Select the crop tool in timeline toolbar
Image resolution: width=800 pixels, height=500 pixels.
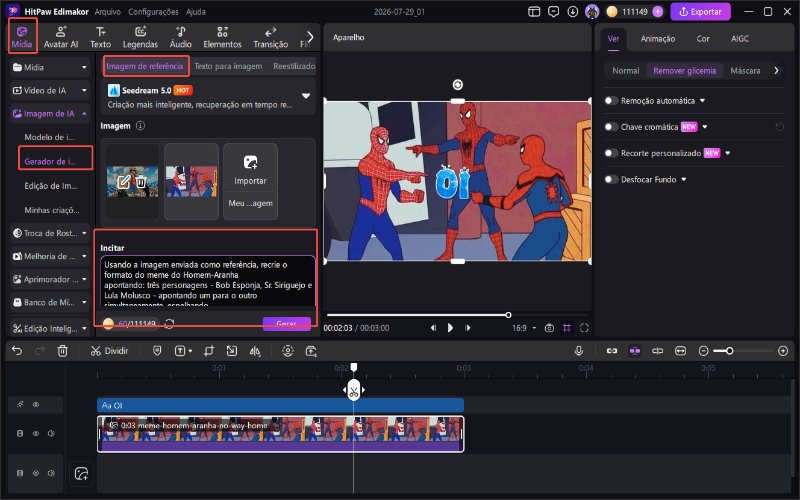coord(209,351)
